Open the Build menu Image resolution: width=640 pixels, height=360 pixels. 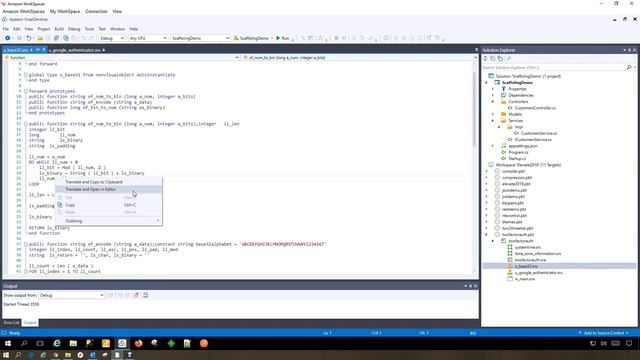[59, 29]
